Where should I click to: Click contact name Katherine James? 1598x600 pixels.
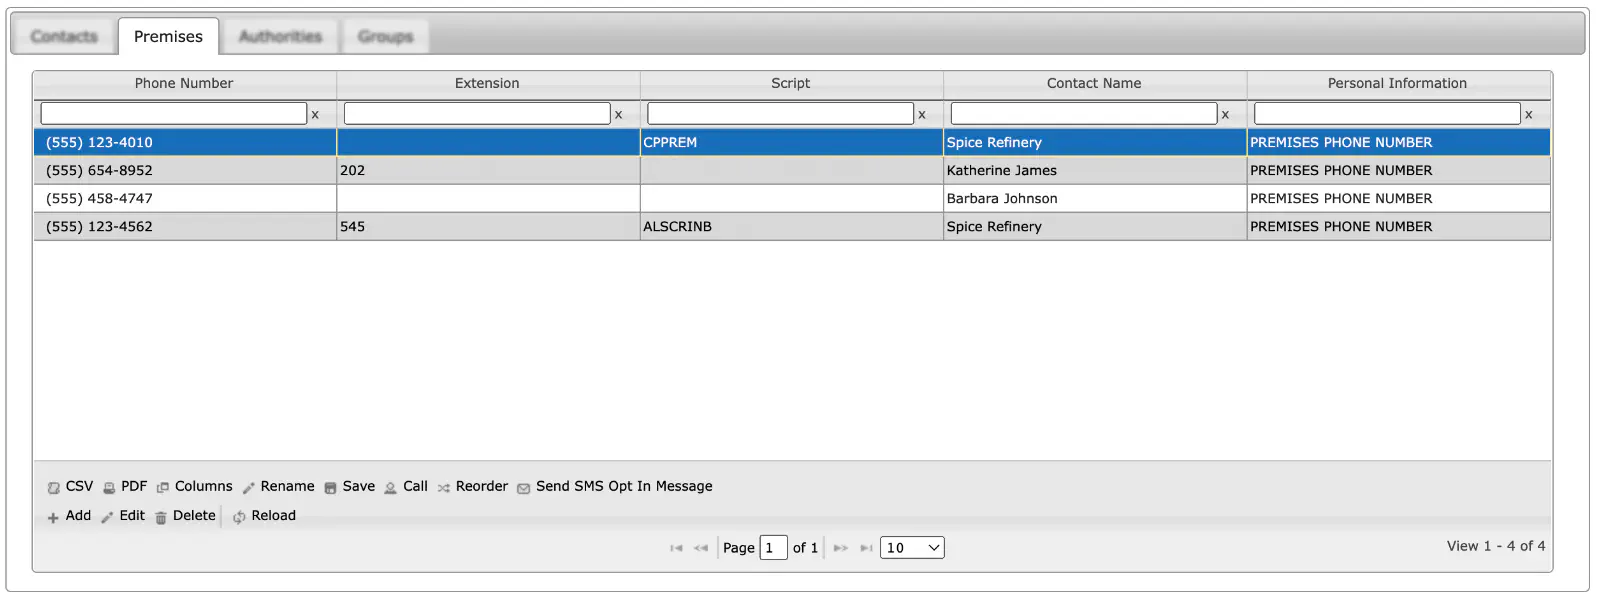point(1001,171)
